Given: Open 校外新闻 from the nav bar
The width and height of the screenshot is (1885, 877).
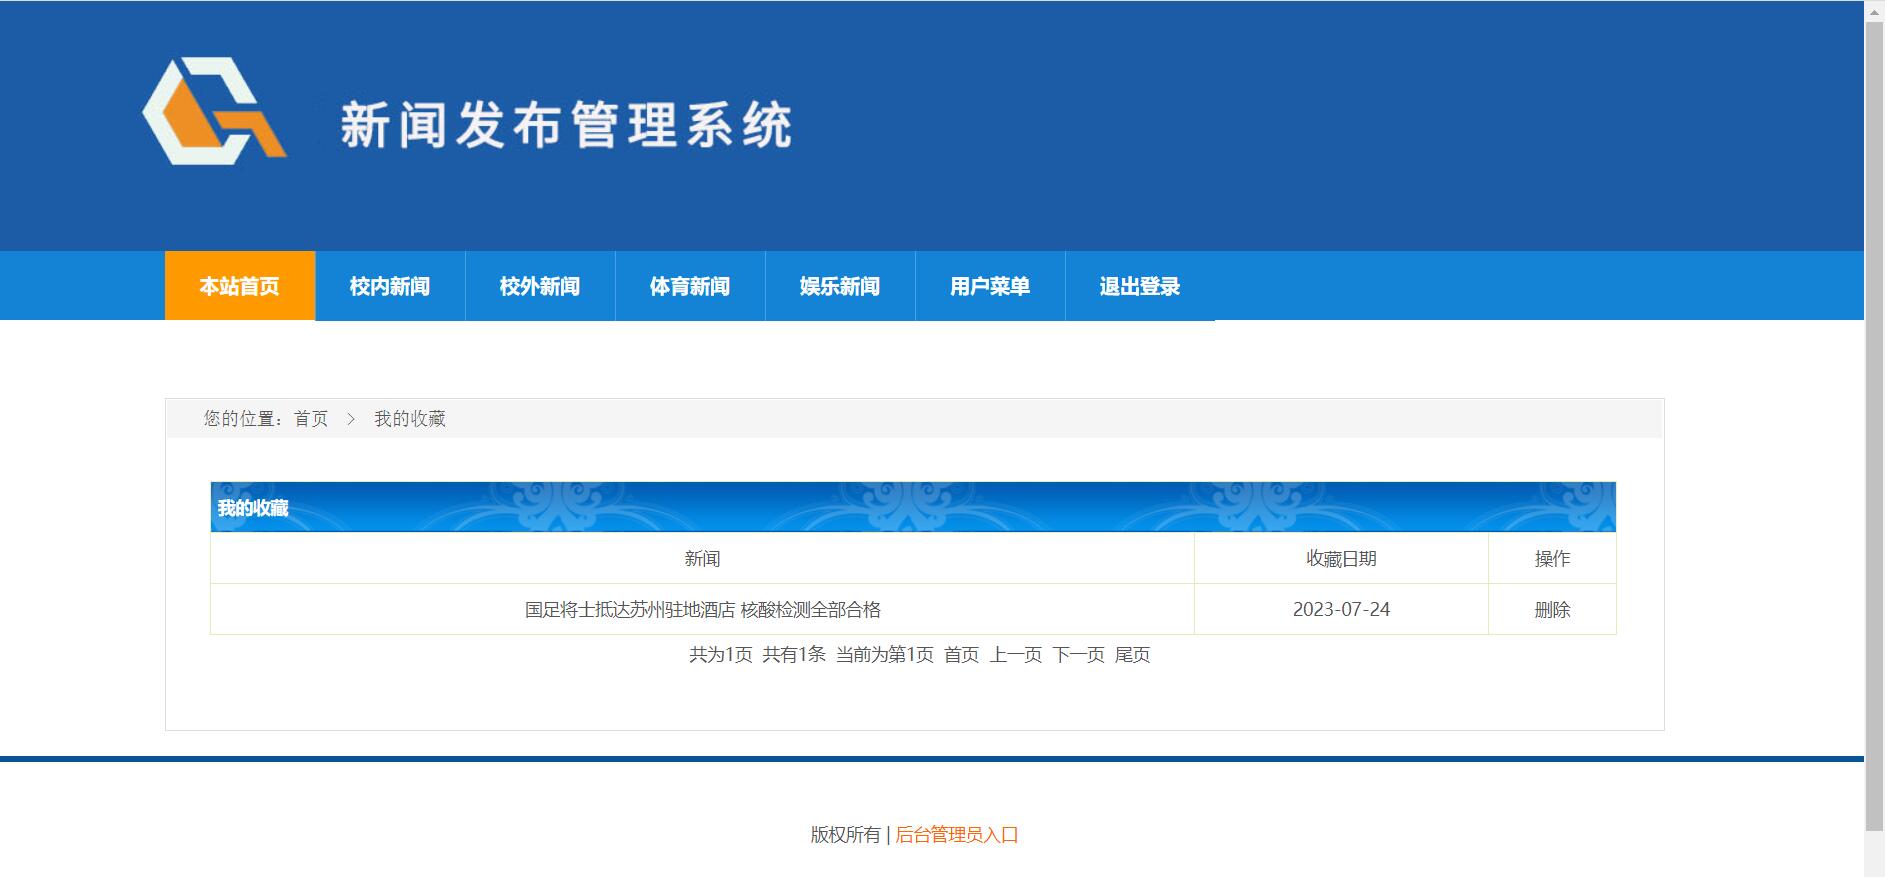Looking at the screenshot, I should click(540, 286).
